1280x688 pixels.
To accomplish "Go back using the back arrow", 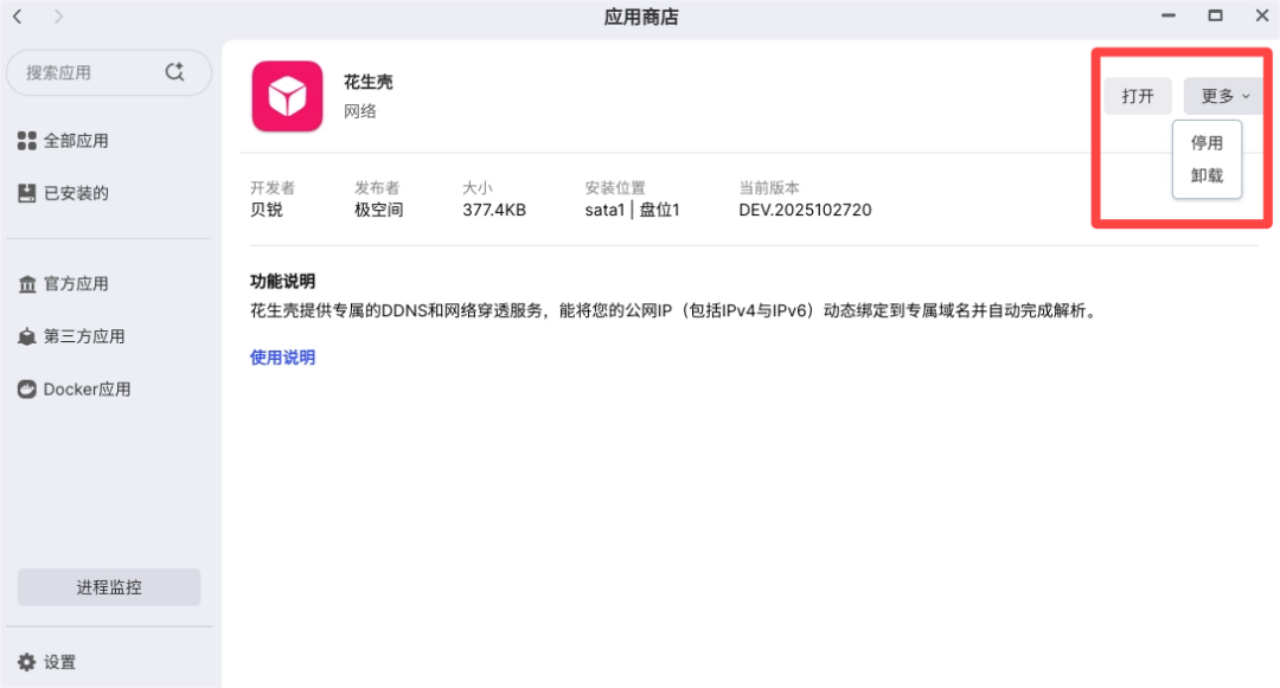I will tap(17, 16).
